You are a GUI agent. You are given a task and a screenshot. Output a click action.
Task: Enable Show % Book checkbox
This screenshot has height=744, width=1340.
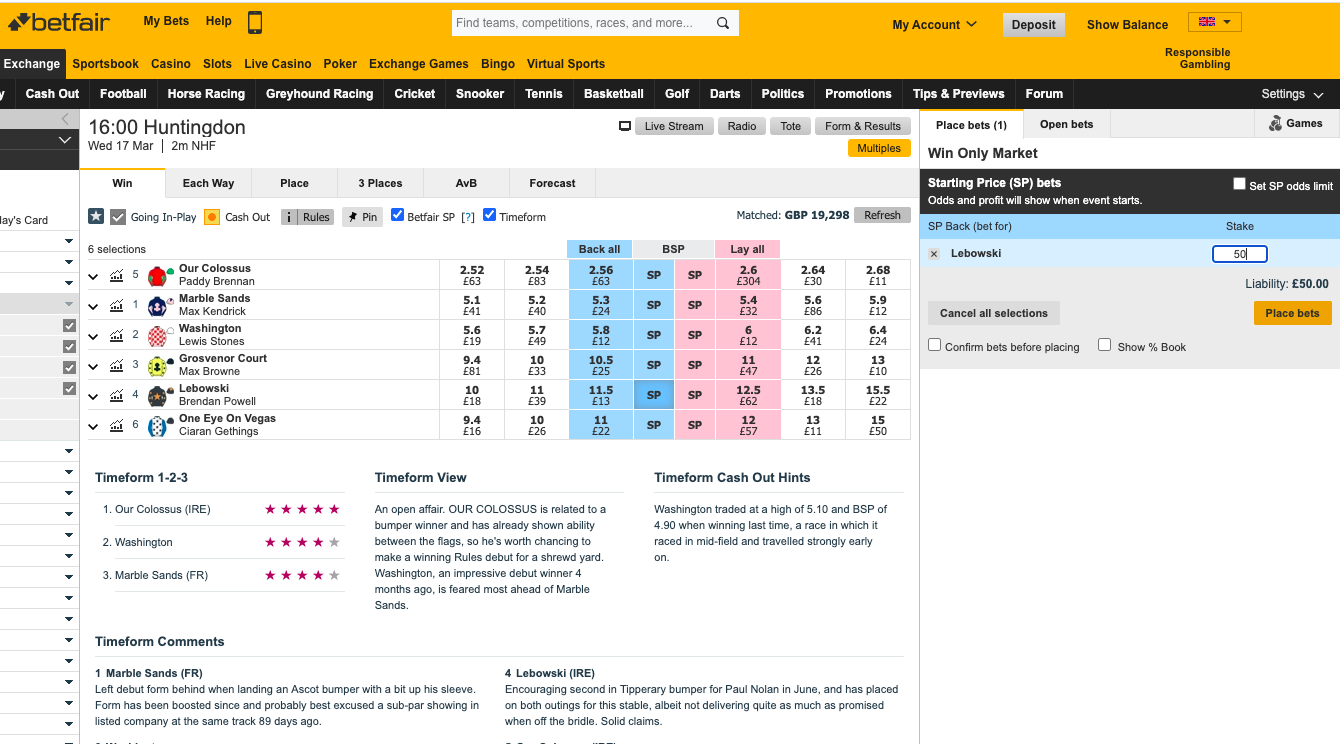(x=1104, y=345)
